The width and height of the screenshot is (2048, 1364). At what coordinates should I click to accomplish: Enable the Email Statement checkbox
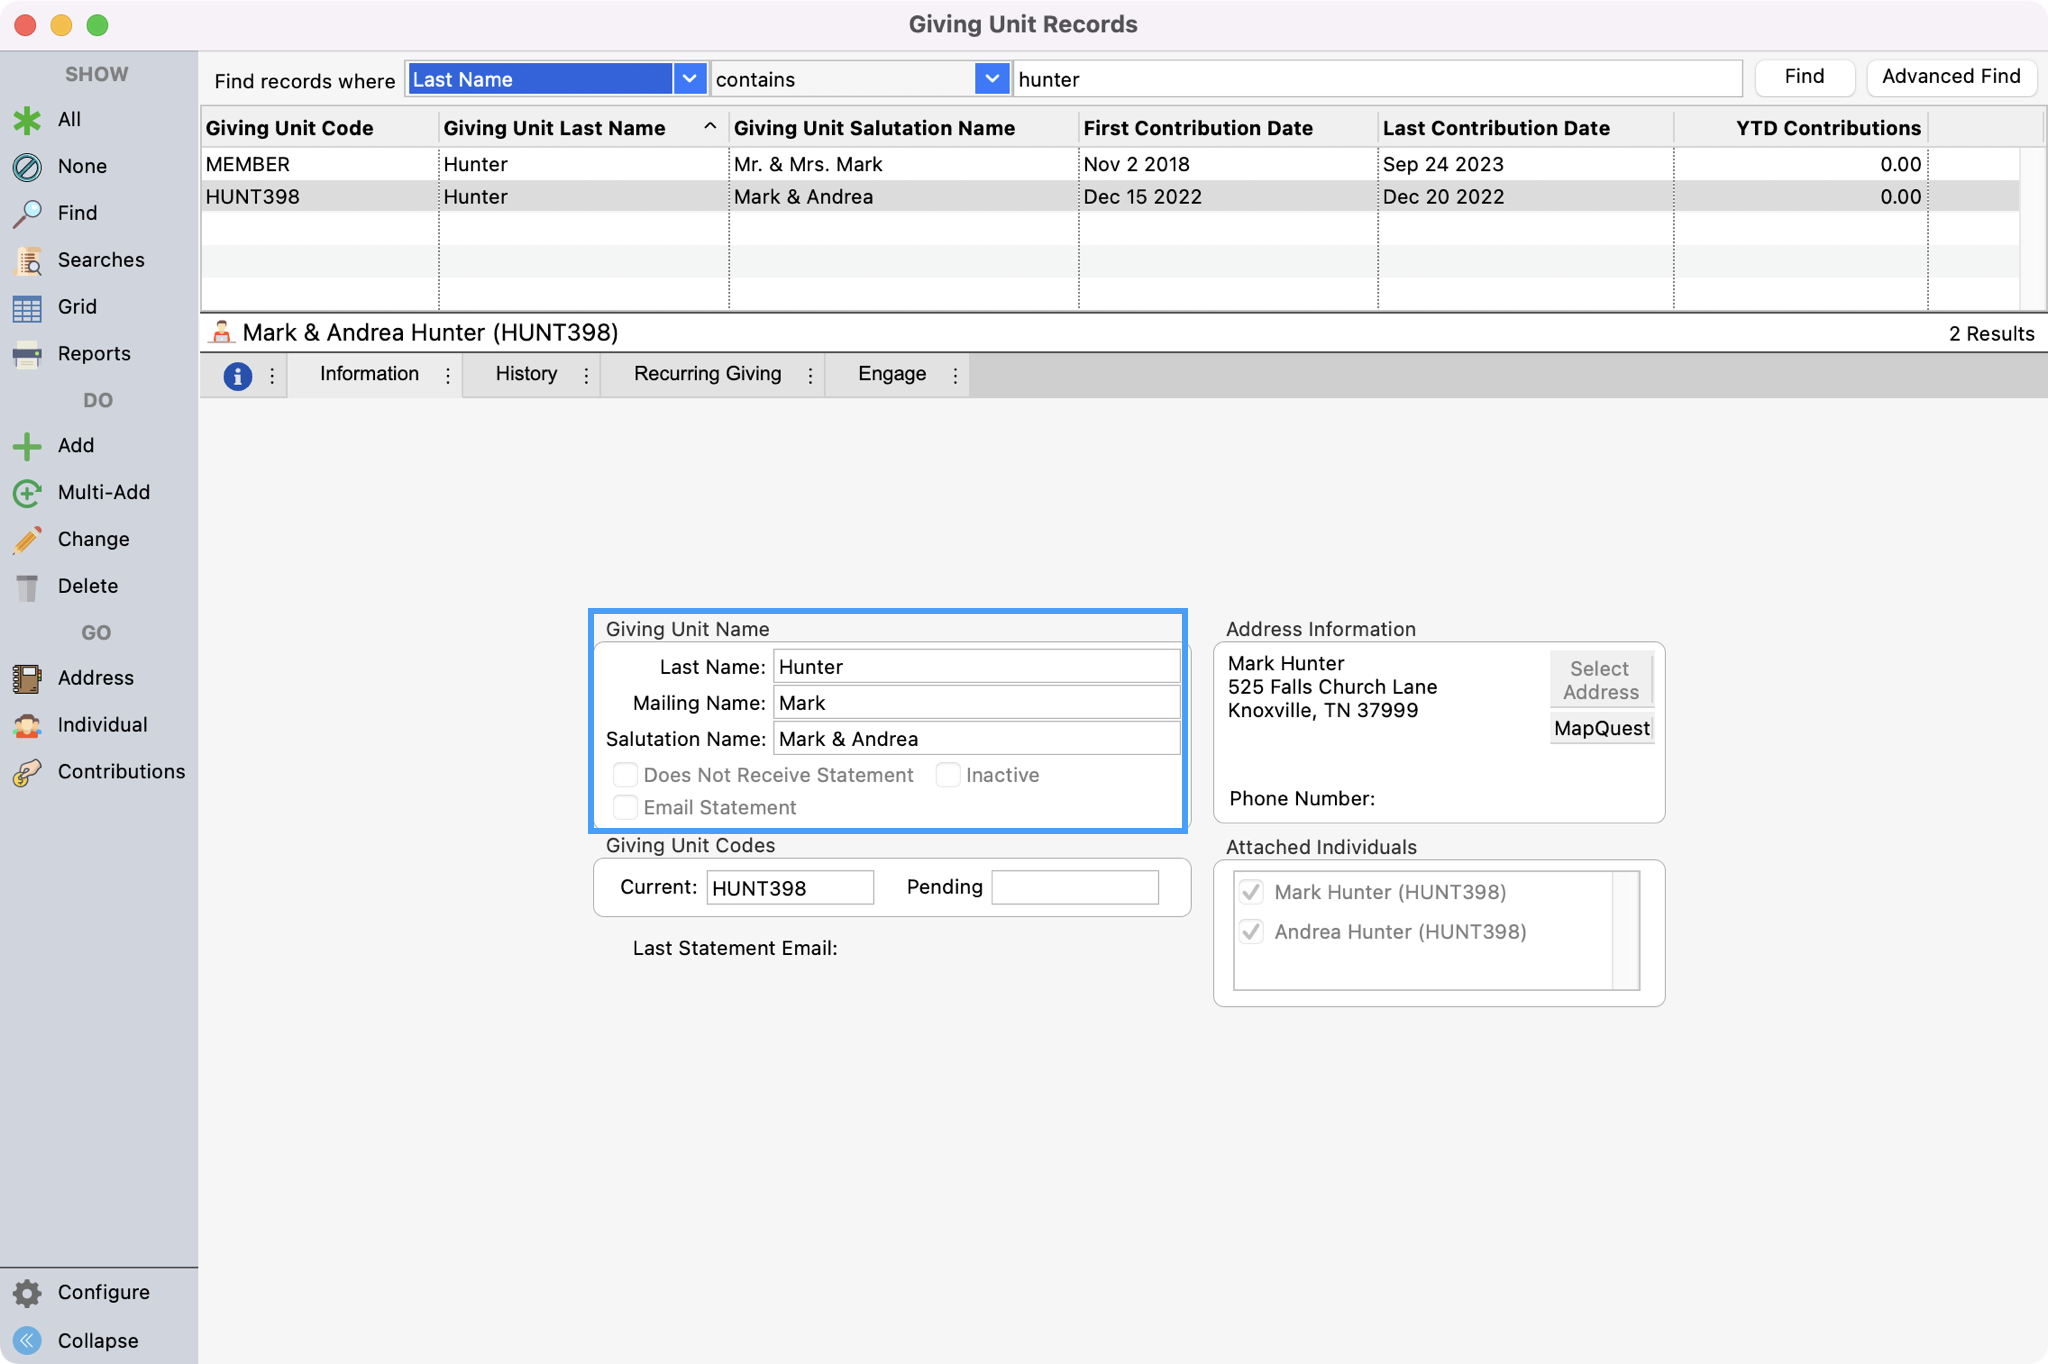(625, 807)
